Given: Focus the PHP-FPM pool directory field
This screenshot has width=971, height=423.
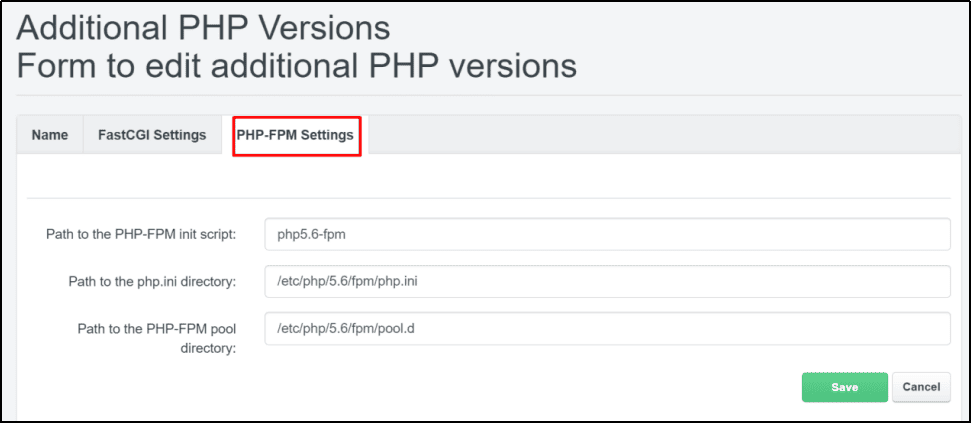Looking at the screenshot, I should coord(607,328).
